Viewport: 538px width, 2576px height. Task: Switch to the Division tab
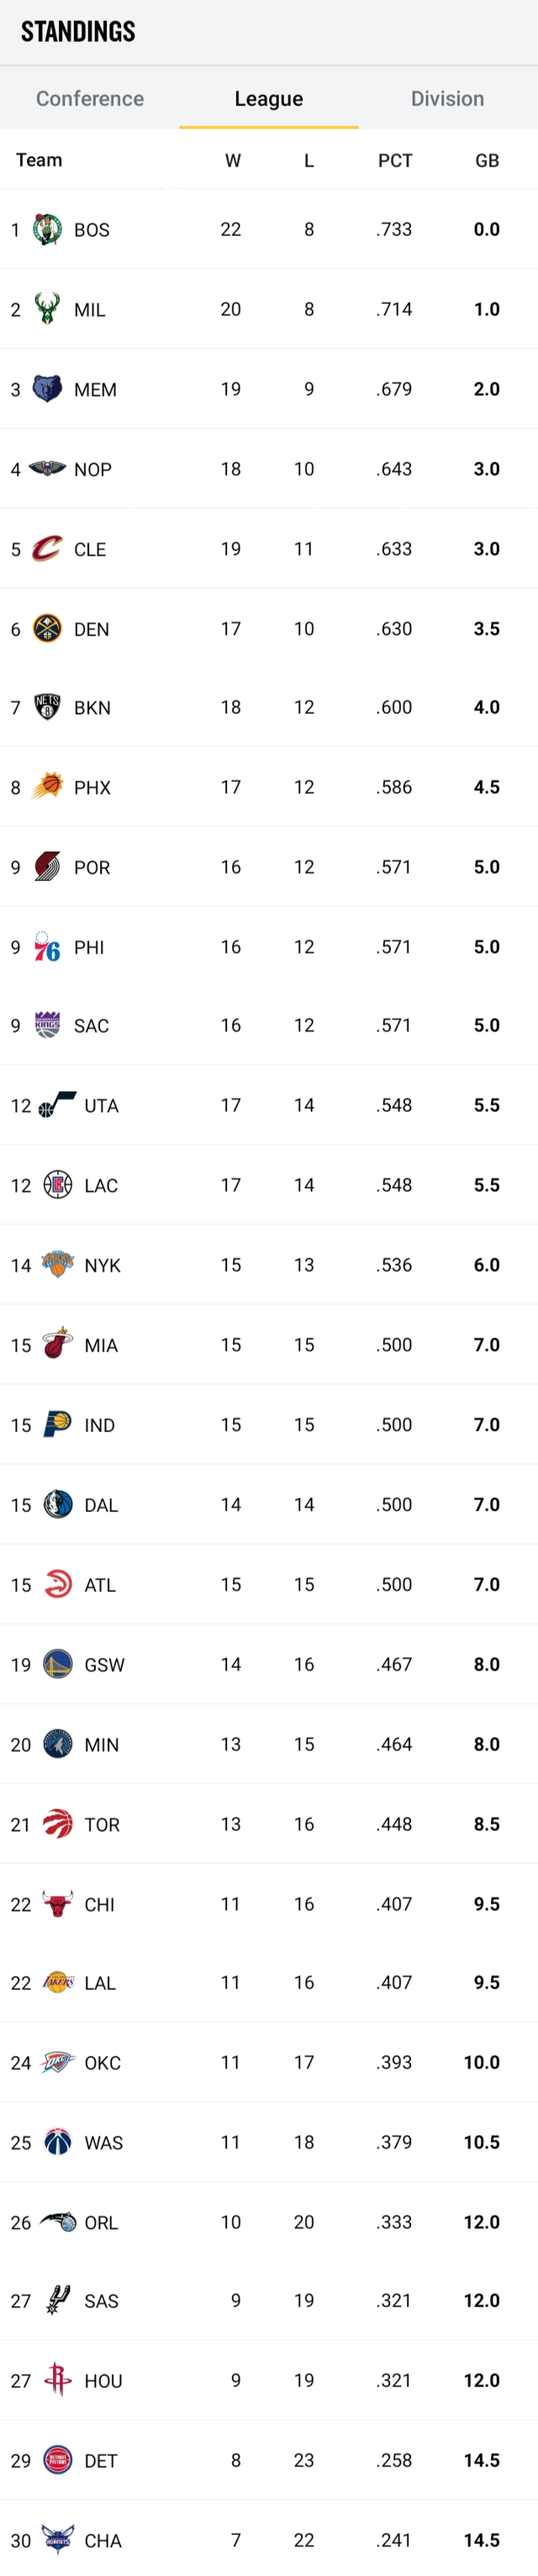(447, 99)
